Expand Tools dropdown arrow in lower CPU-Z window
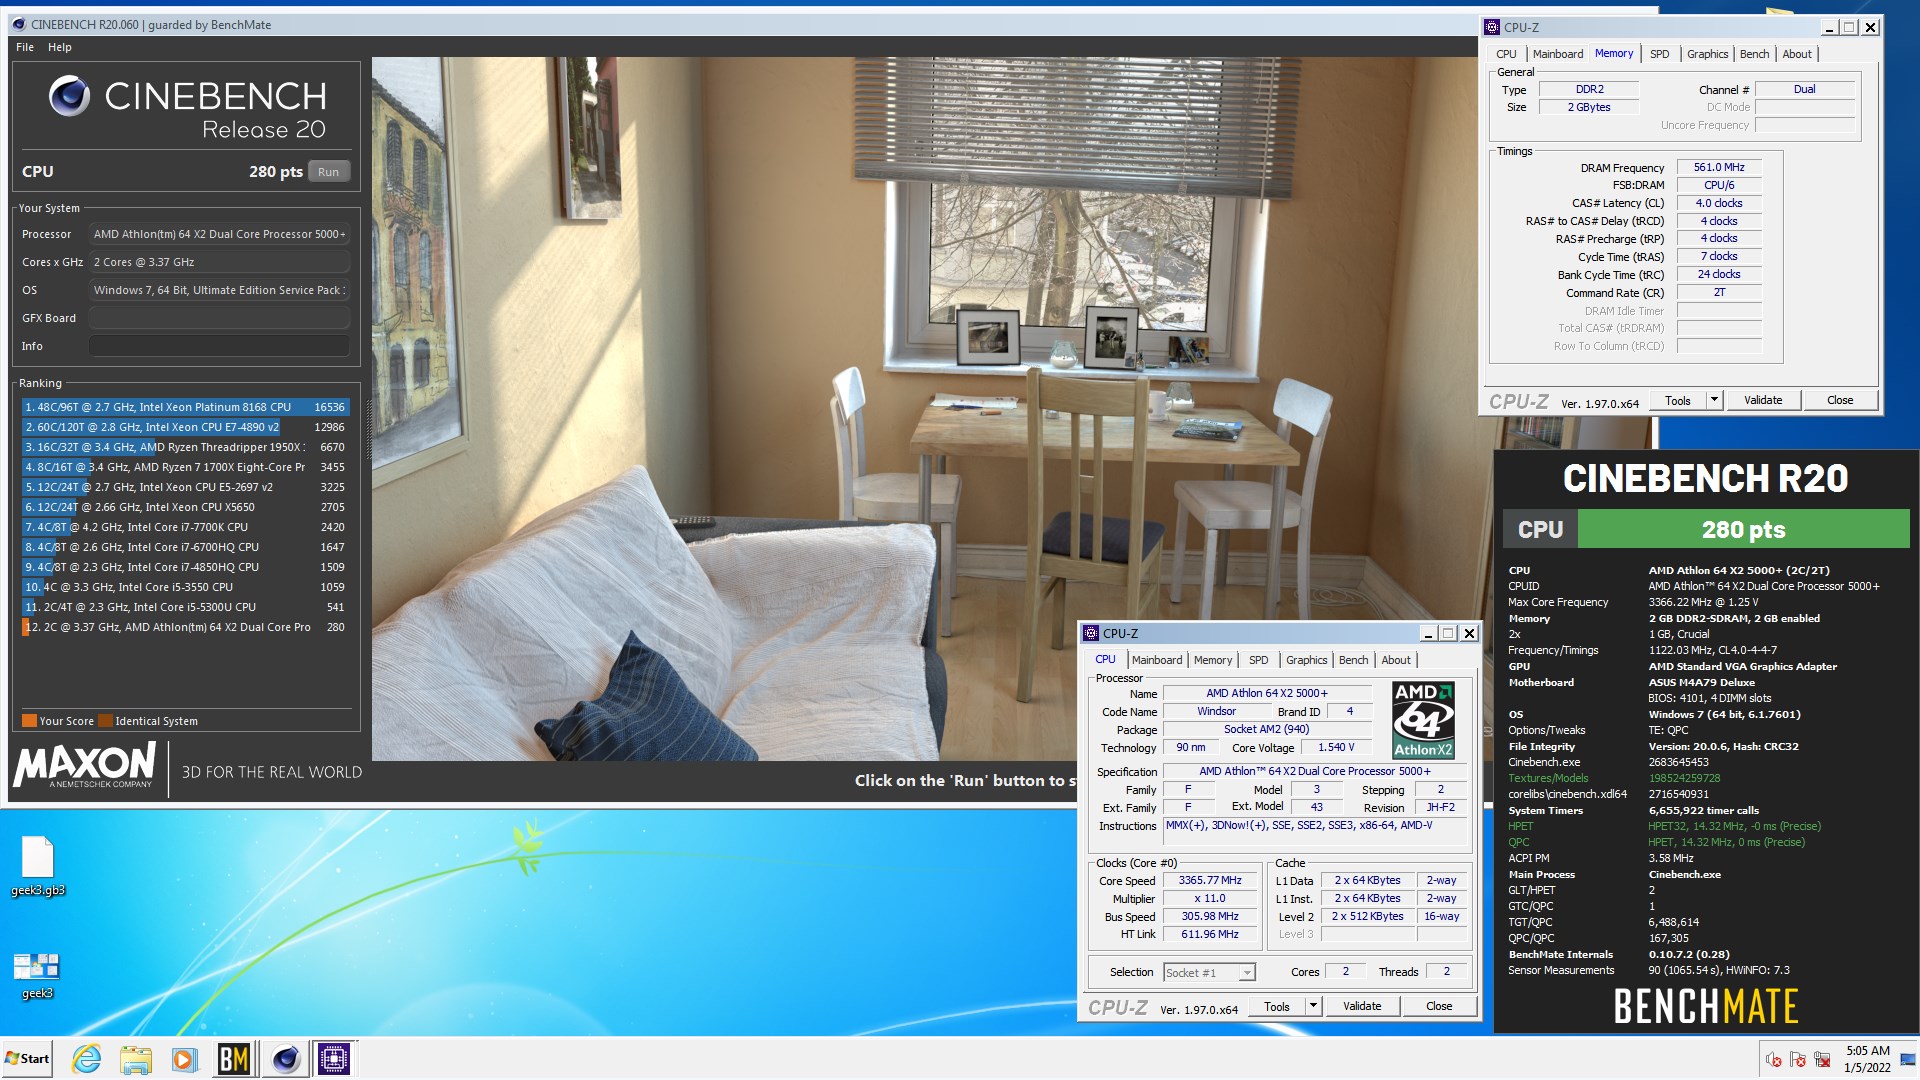Image resolution: width=1920 pixels, height=1080 pixels. click(1313, 1006)
